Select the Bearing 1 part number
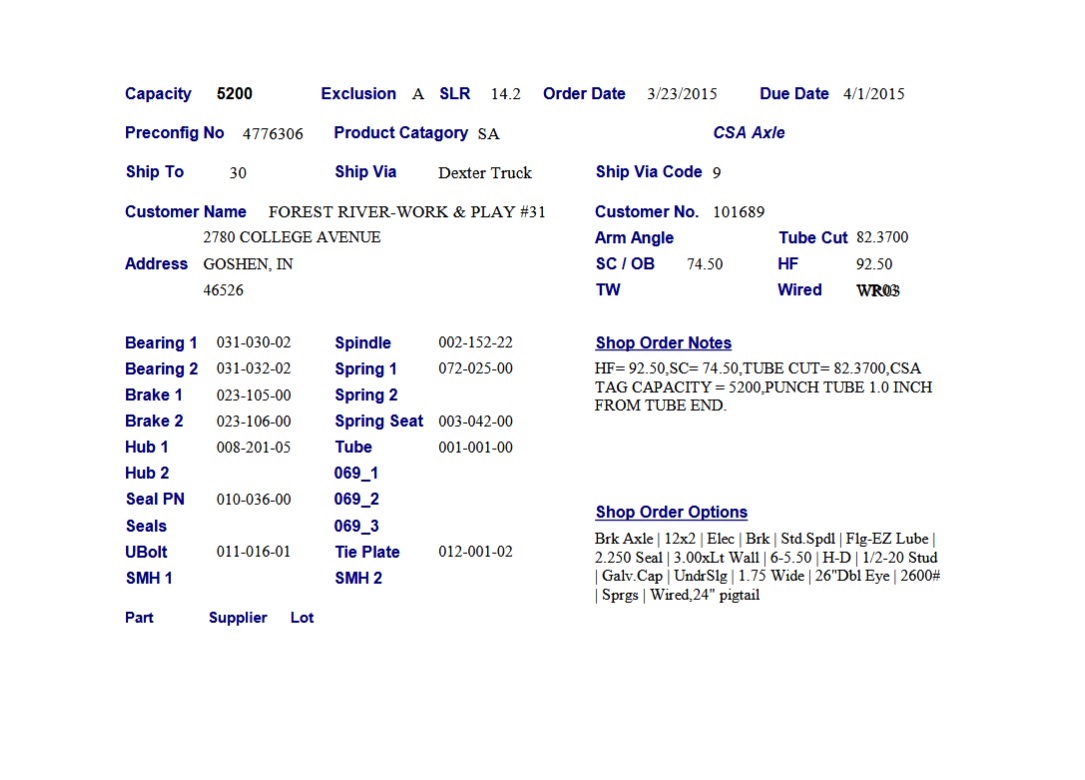Image resolution: width=1085 pixels, height=780 pixels. tap(254, 343)
